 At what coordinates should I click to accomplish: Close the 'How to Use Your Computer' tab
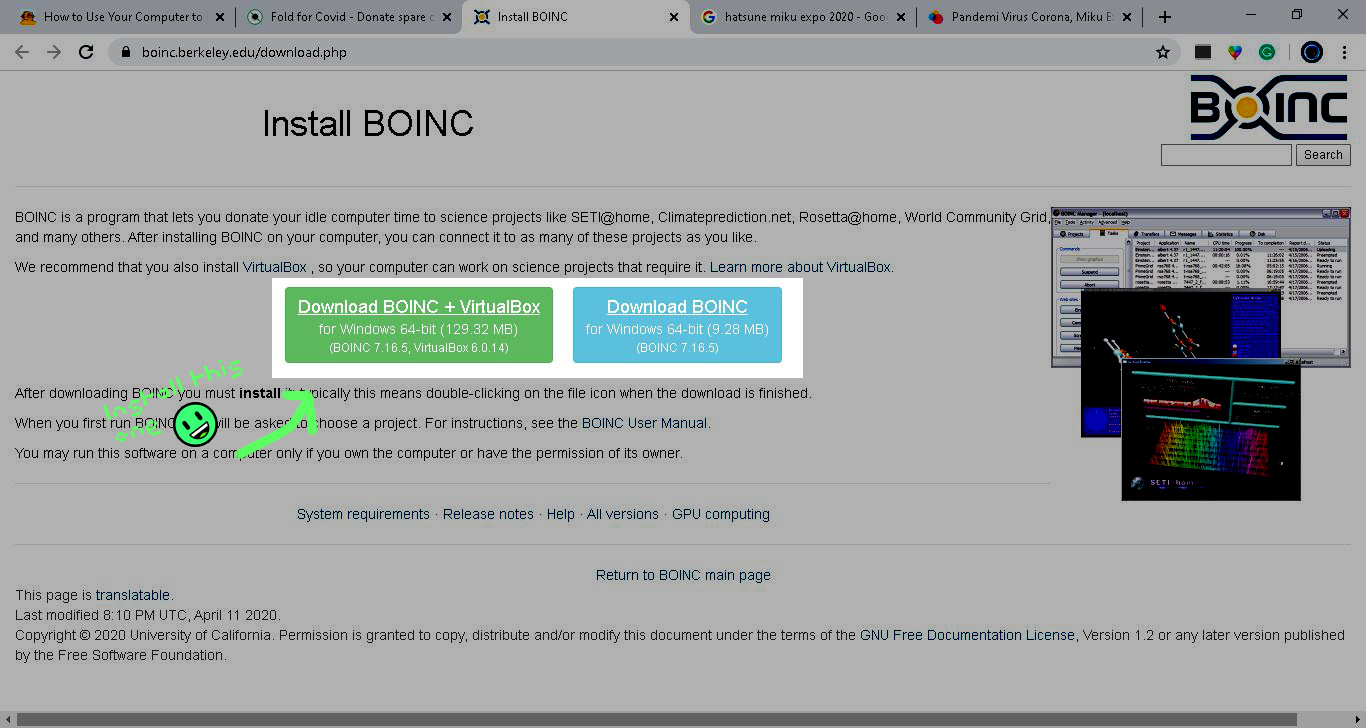(x=220, y=17)
